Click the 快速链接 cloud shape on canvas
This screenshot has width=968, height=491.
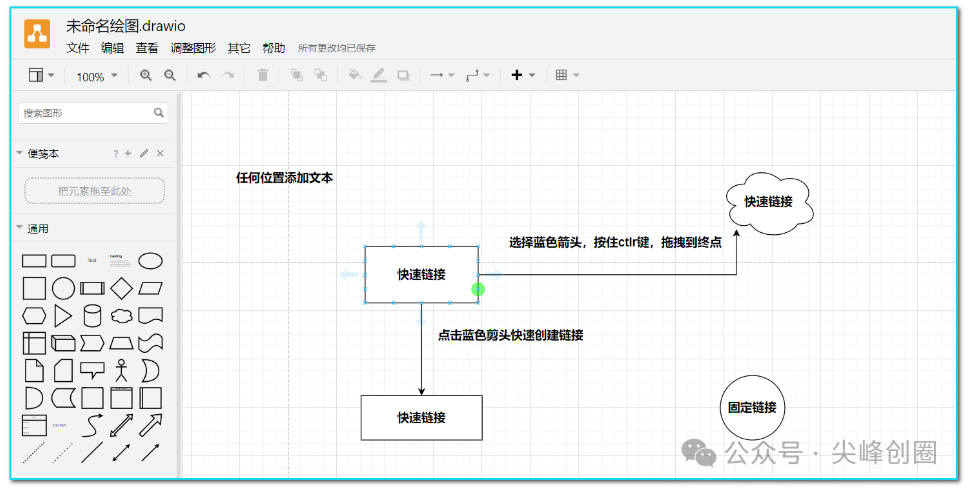[x=769, y=203]
